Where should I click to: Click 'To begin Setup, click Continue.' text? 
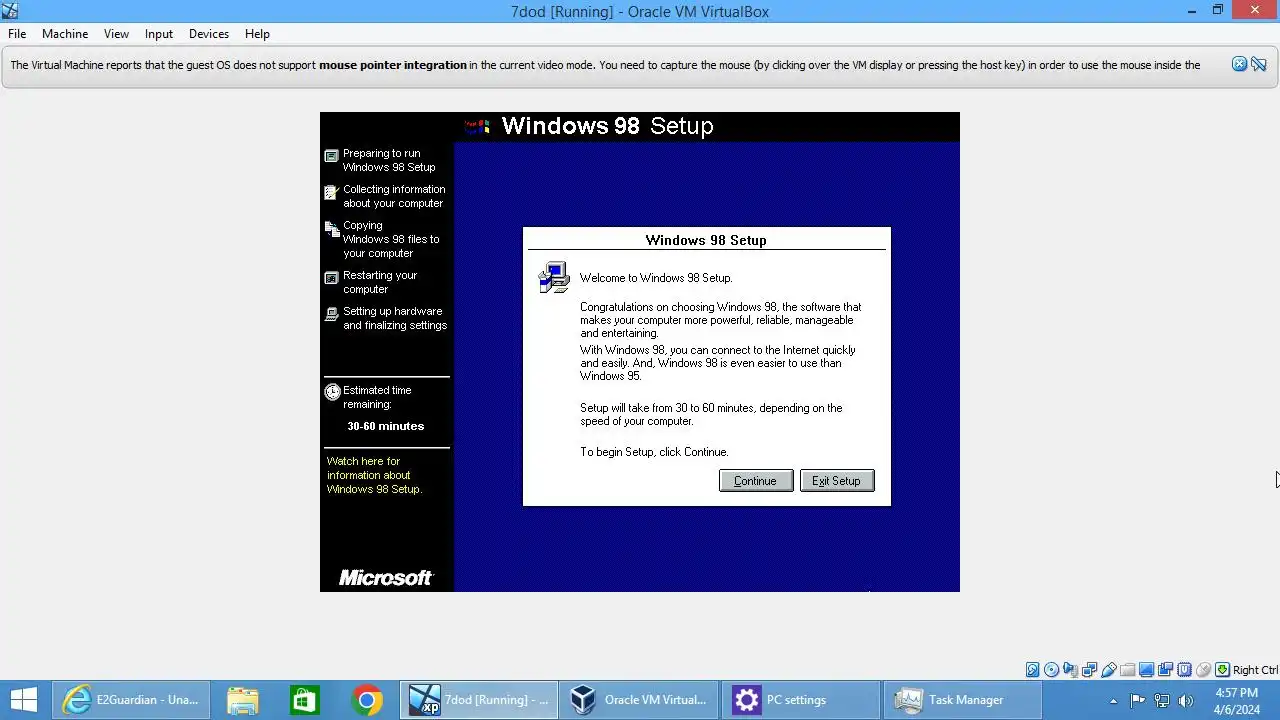tap(654, 452)
